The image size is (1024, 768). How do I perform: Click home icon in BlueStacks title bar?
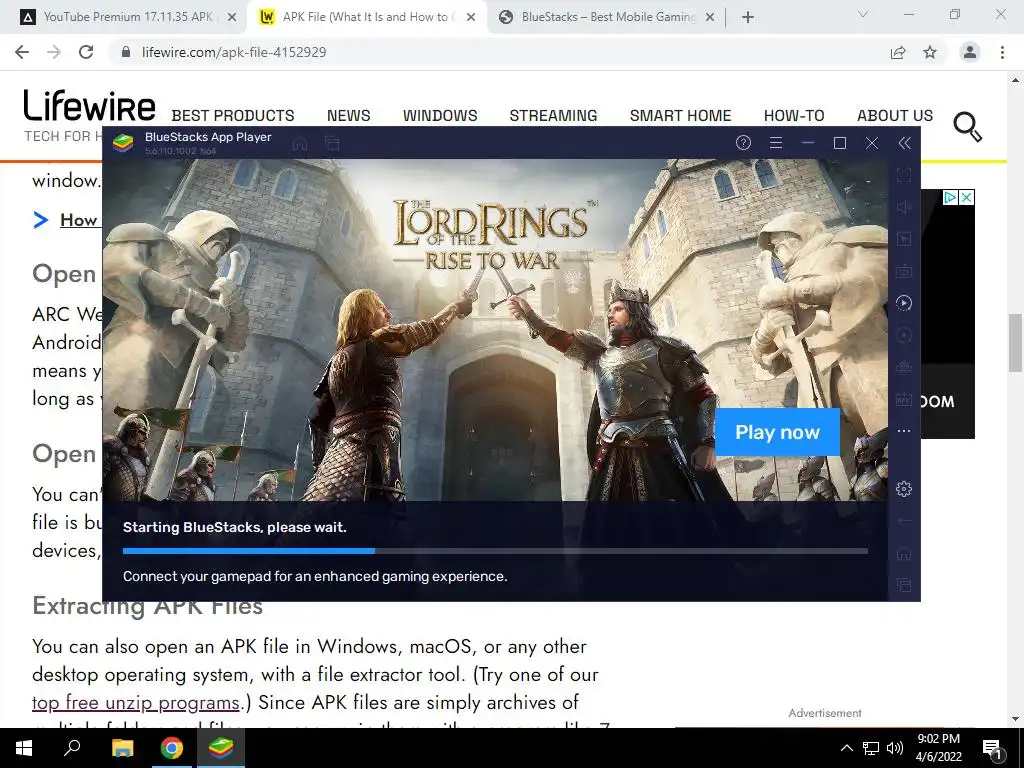click(300, 143)
